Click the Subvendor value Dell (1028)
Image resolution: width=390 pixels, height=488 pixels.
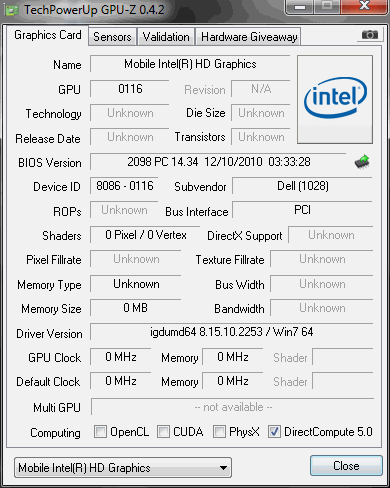coord(302,186)
